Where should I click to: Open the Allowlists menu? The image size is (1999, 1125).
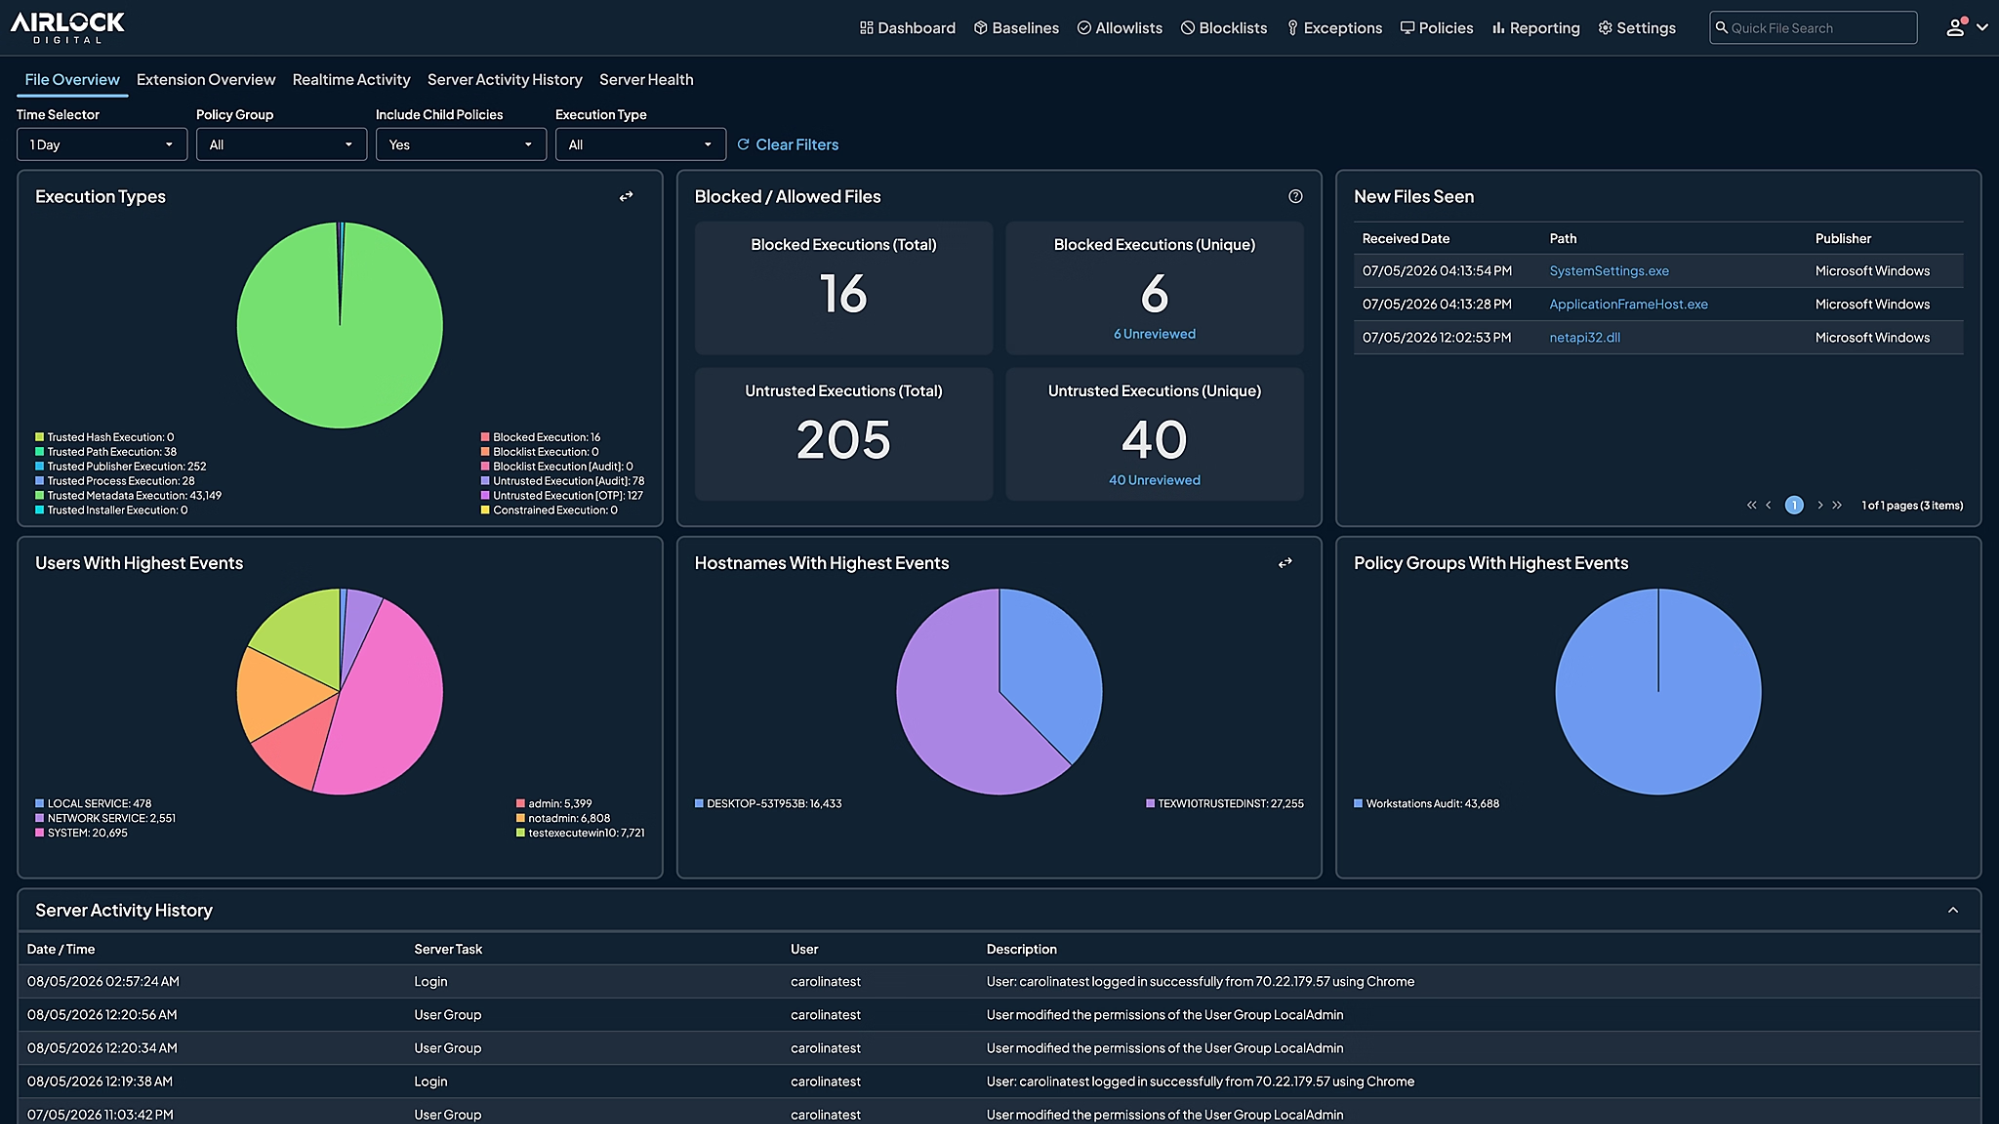click(x=1119, y=28)
